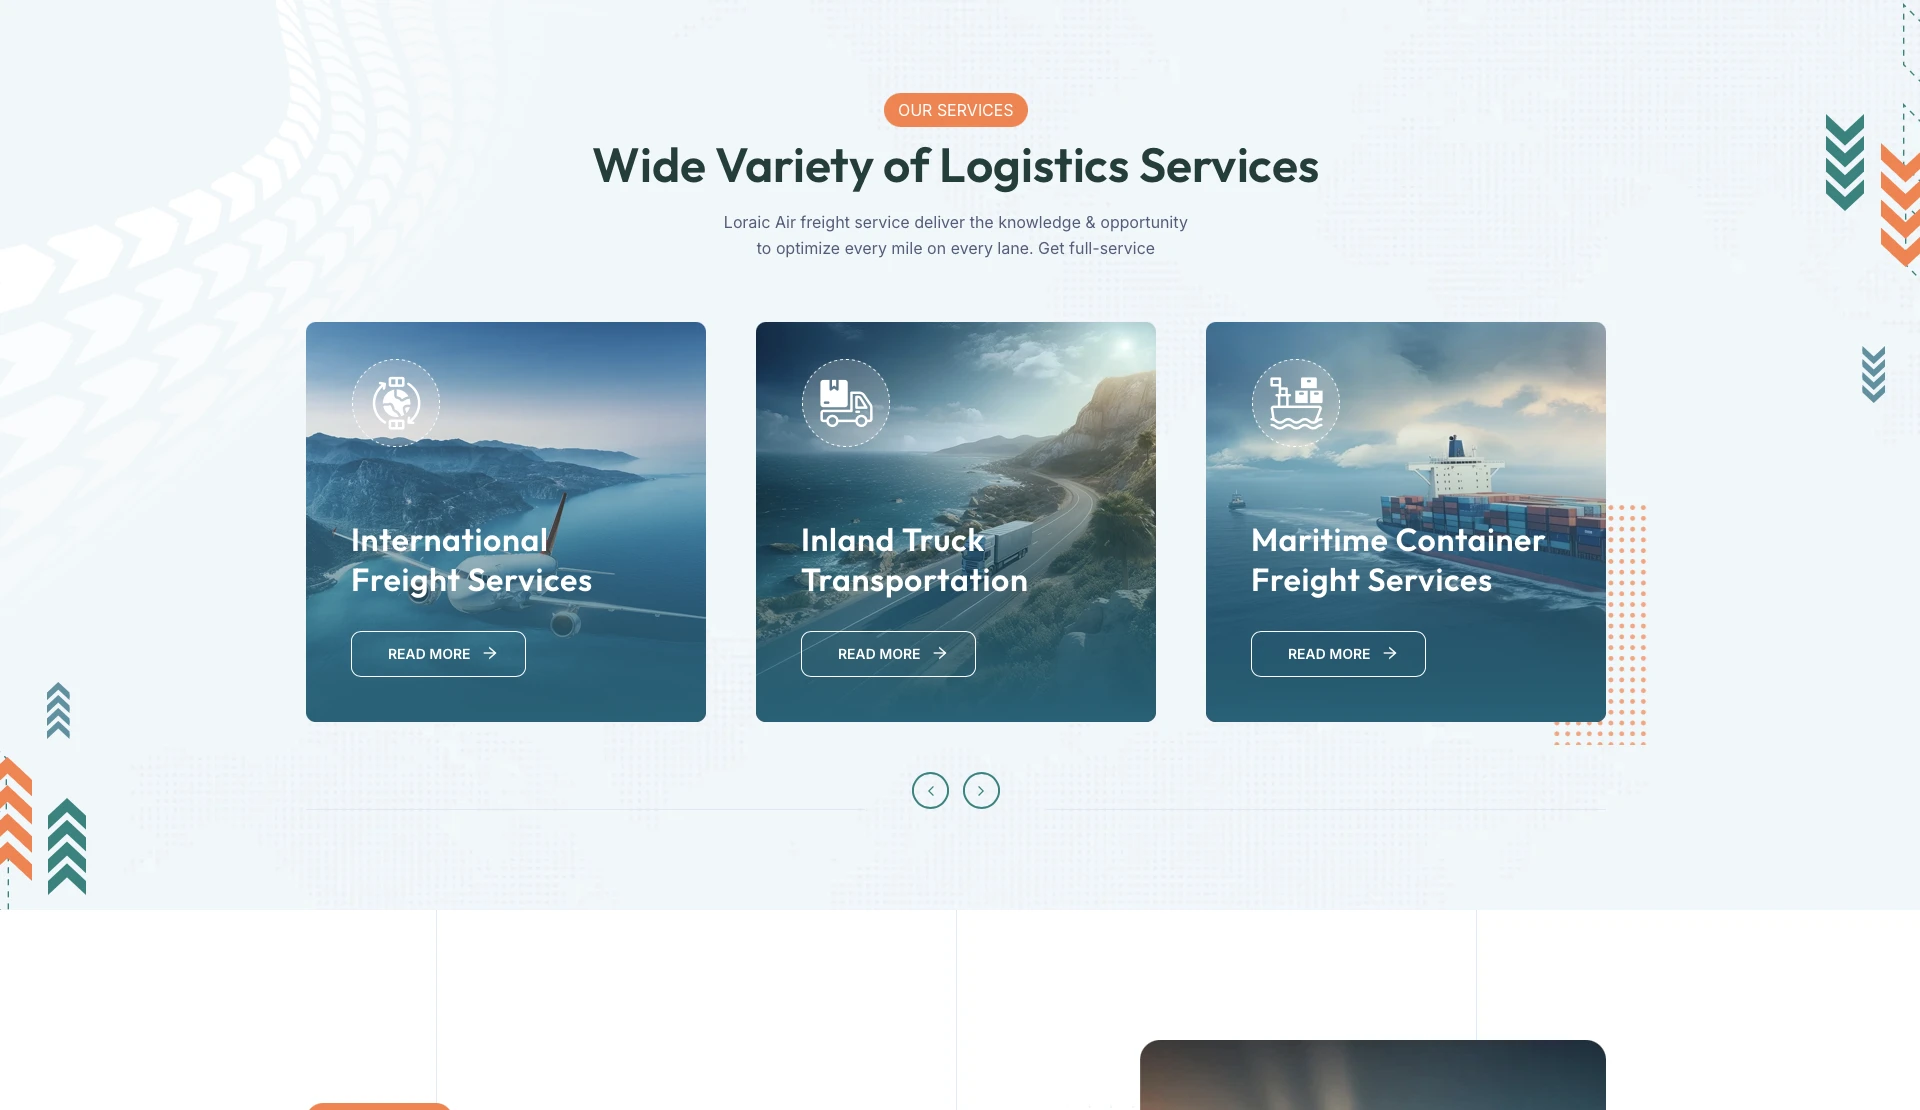Screen dimensions: 1920x1110
Task: Open International Freight Services title link
Action: (x=471, y=560)
